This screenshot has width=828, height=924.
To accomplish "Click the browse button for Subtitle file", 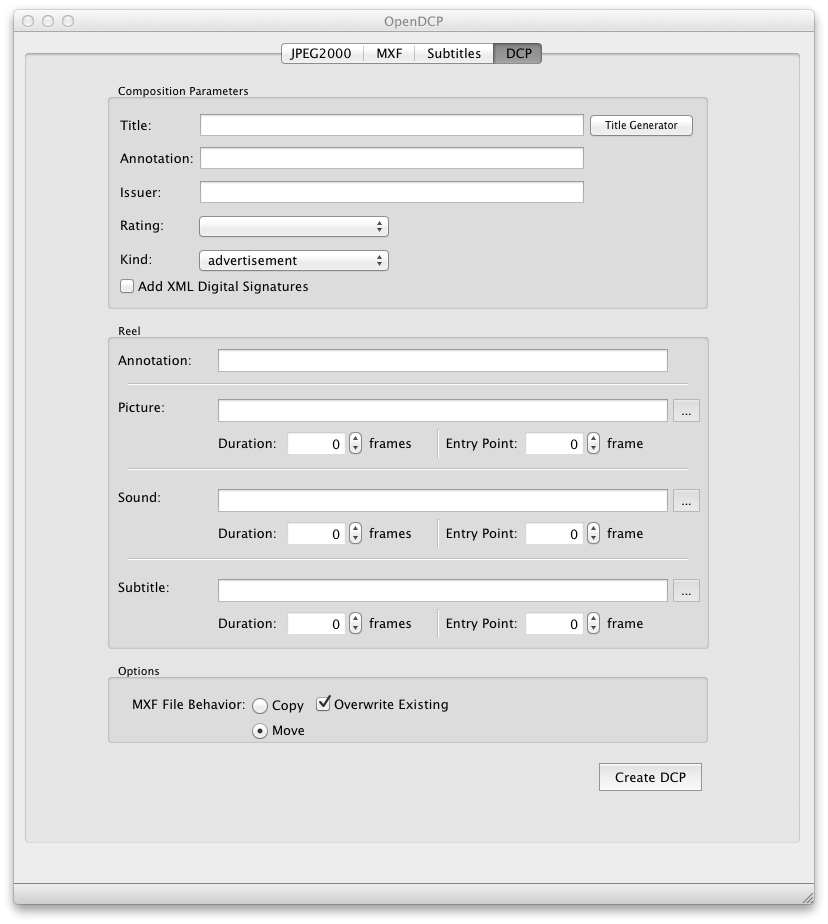I will (x=686, y=591).
